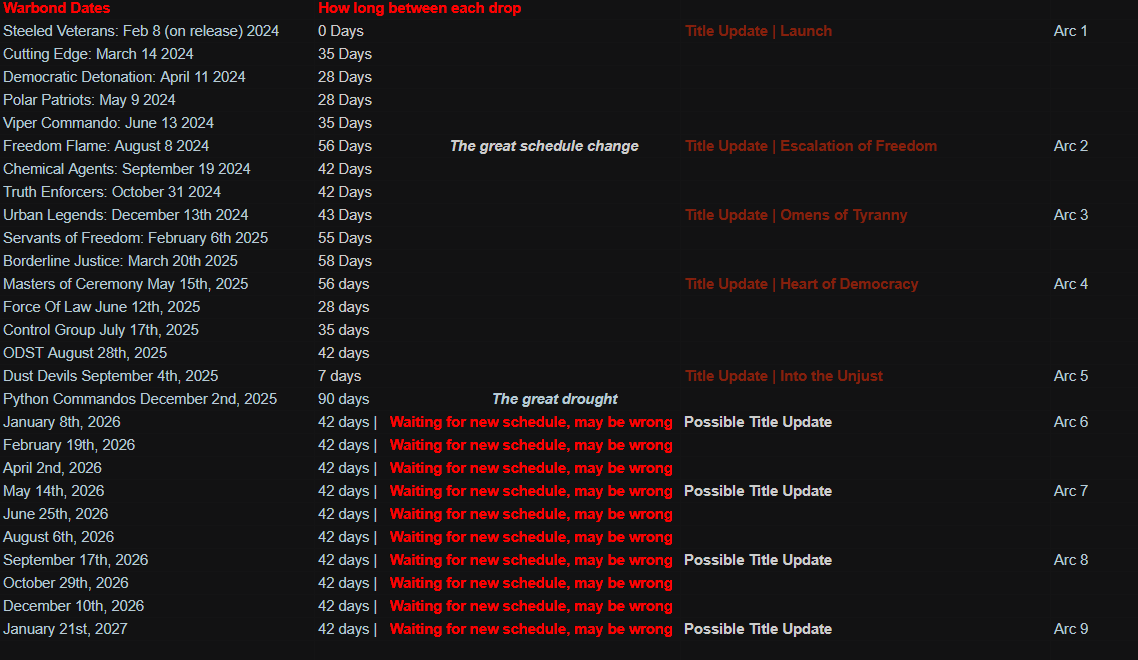The width and height of the screenshot is (1138, 660).
Task: Click 'Waiting for new schedule' in December 10th row
Action: pyautogui.click(x=531, y=606)
